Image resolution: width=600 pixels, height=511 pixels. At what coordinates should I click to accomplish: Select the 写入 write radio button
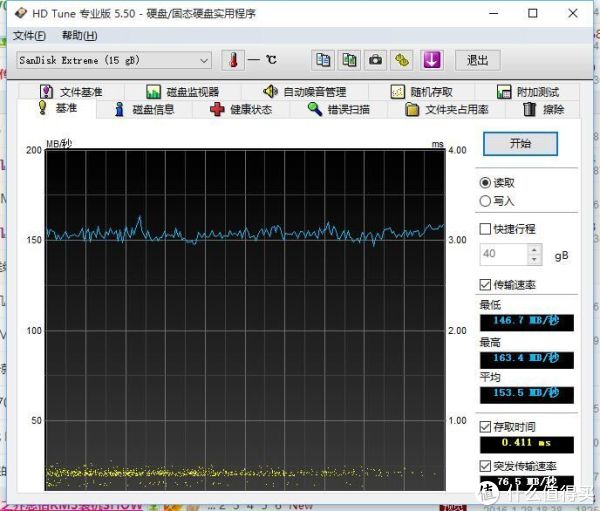(x=485, y=201)
